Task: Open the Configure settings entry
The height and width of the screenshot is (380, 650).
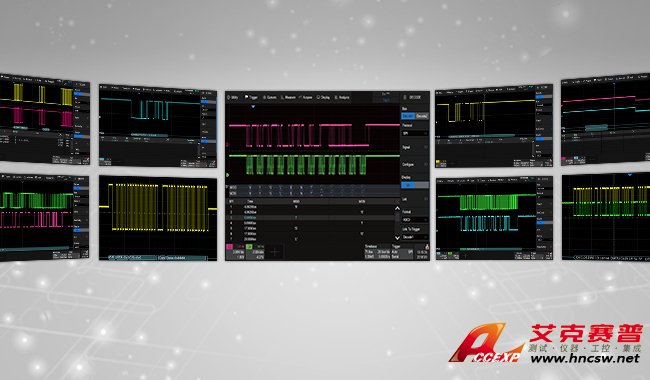Action: [x=415, y=165]
